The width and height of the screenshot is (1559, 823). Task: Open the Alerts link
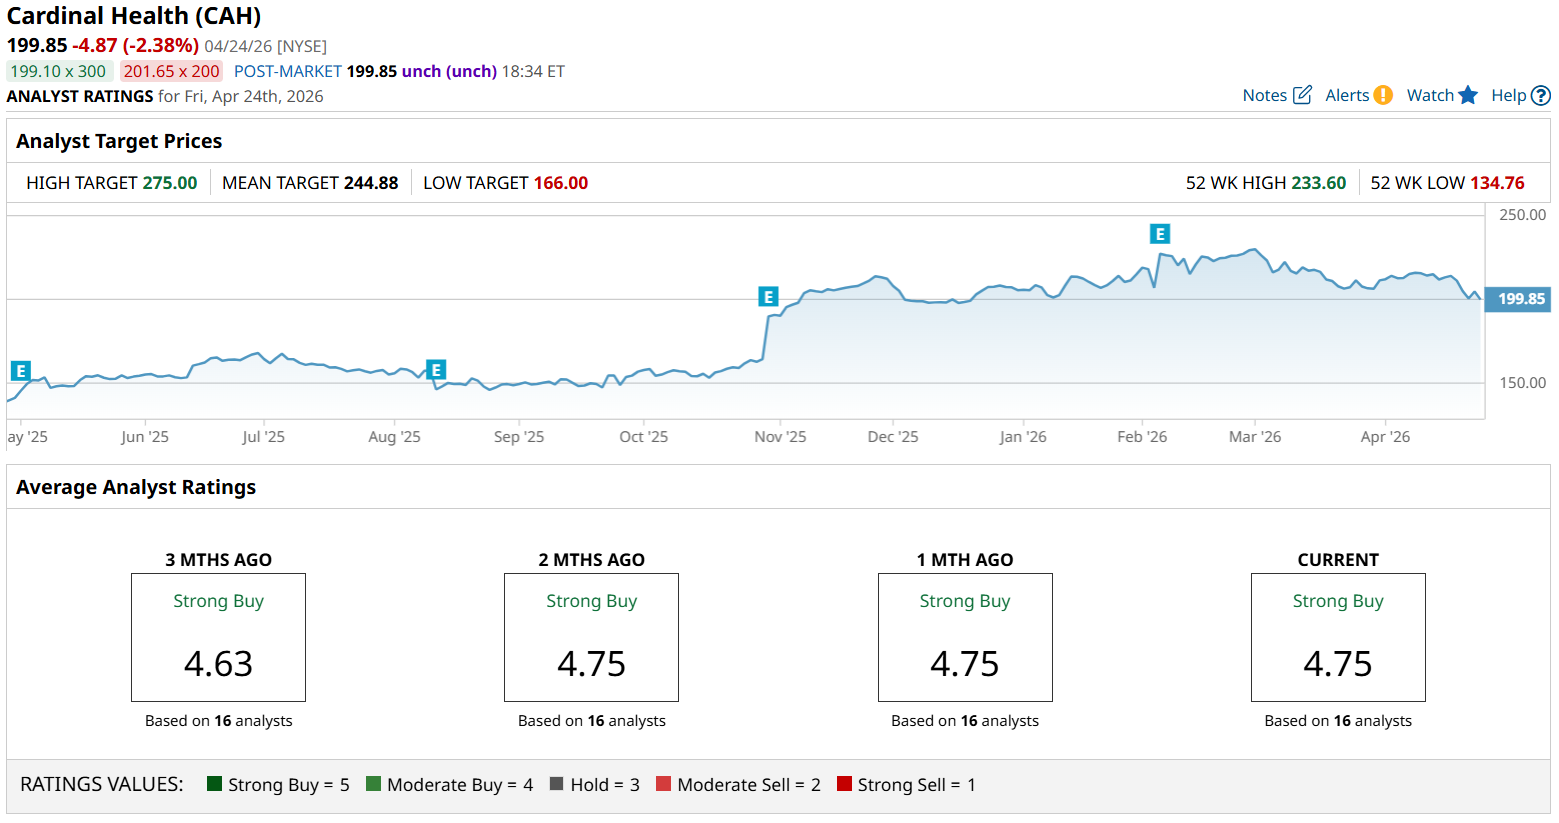[1347, 95]
